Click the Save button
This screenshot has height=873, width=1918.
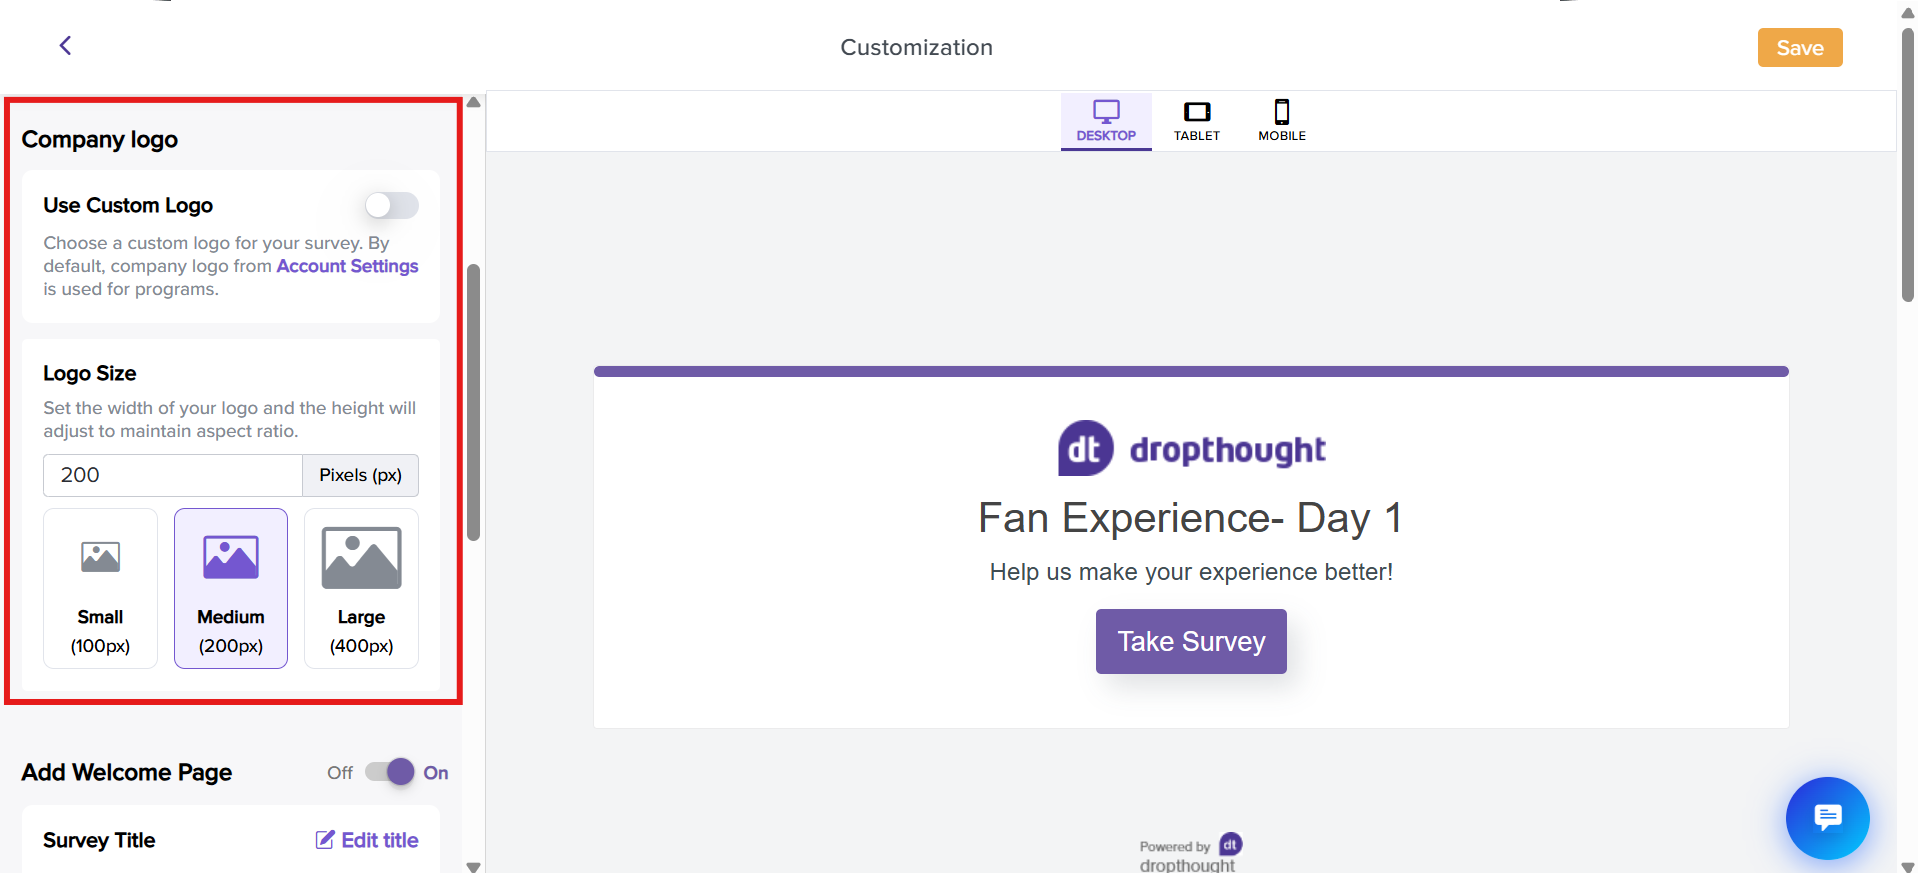(x=1799, y=48)
